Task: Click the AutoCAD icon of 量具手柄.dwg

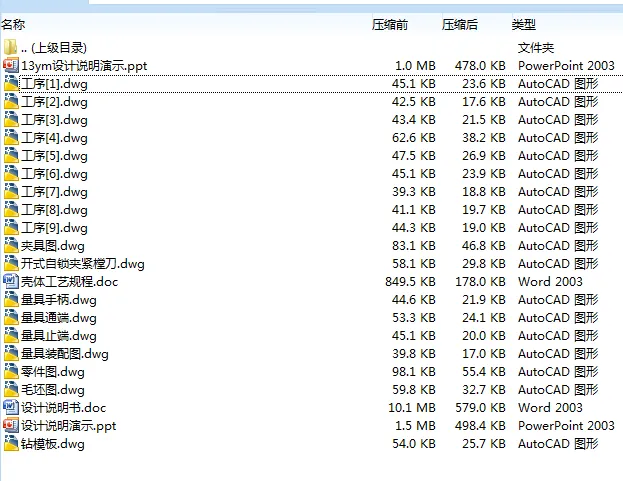Action: coord(11,299)
